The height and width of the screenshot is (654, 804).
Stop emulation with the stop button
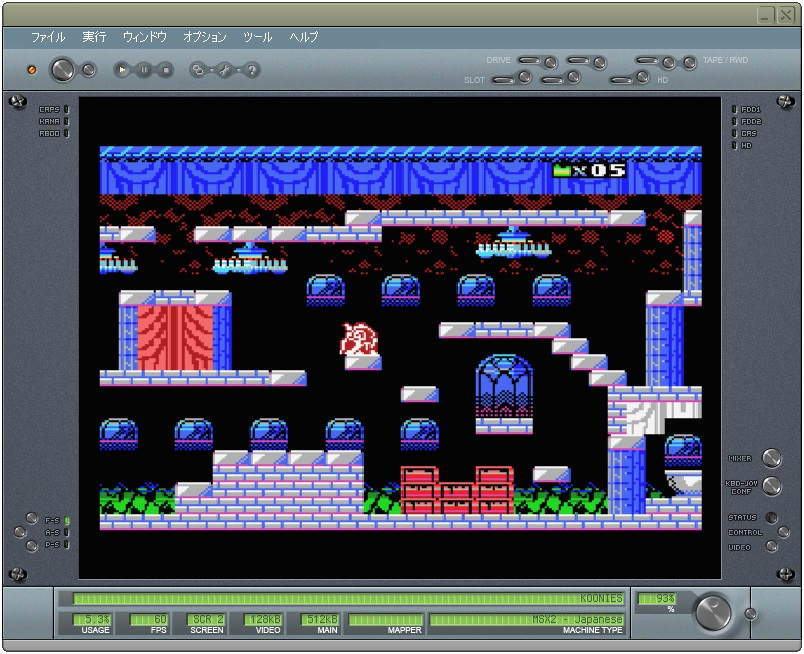point(166,69)
